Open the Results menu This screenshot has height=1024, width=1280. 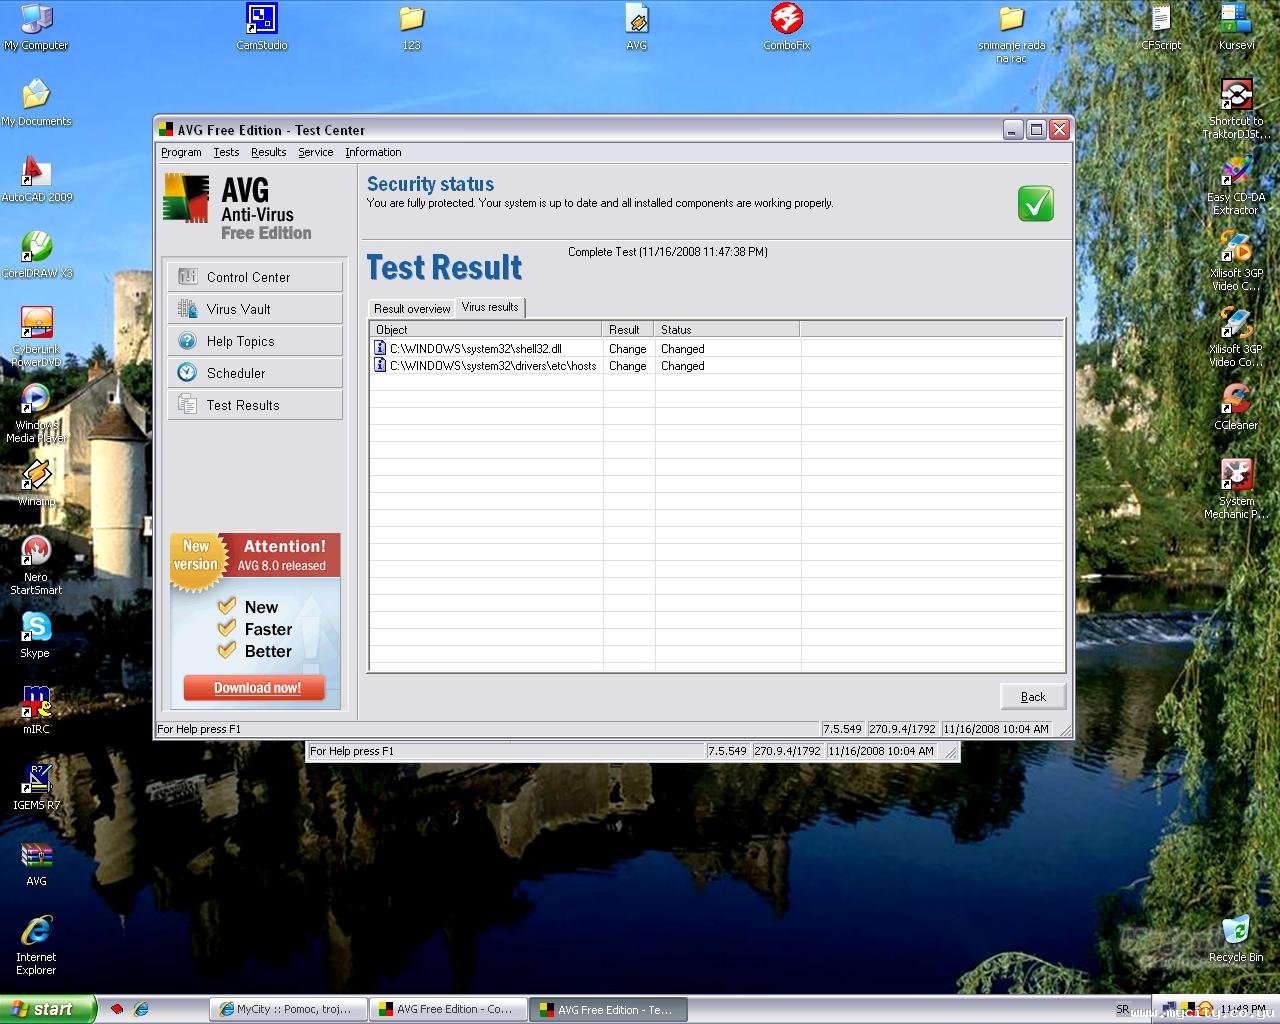click(x=268, y=152)
